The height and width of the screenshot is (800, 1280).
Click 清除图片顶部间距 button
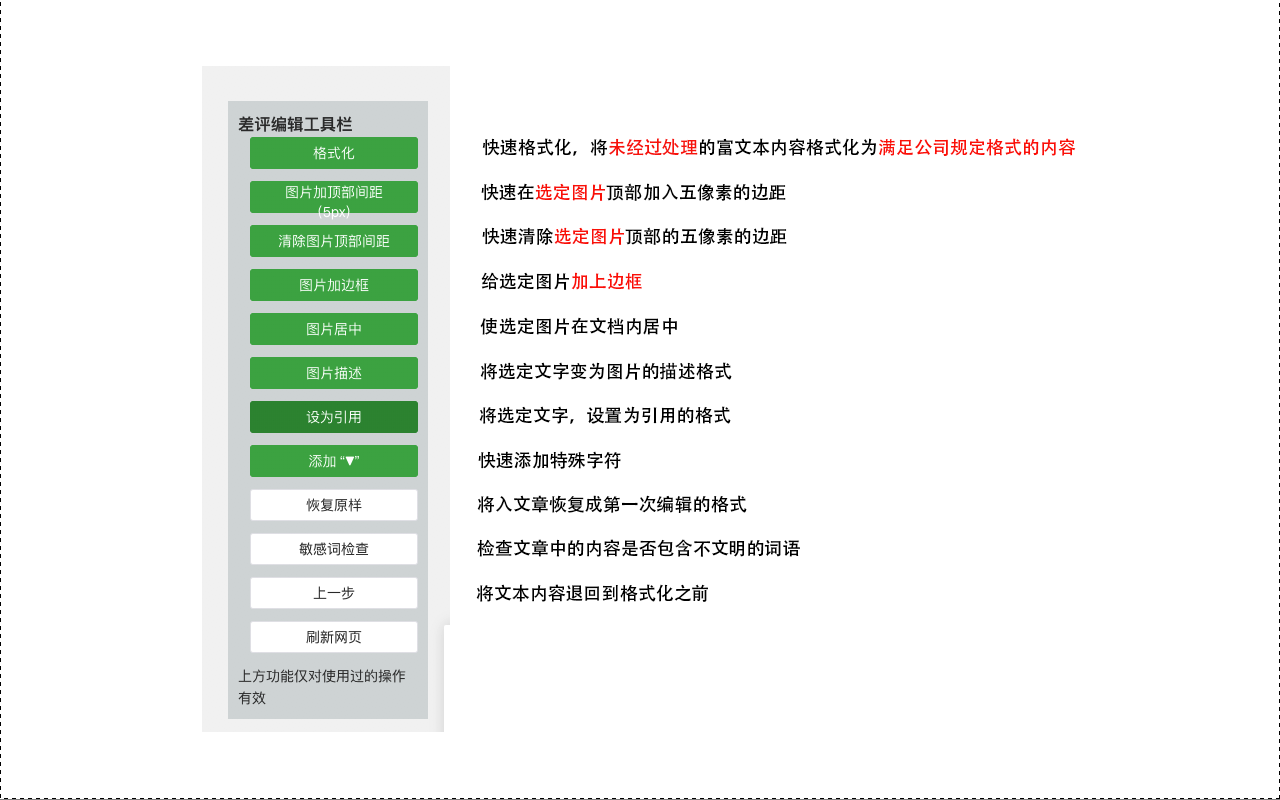click(334, 241)
